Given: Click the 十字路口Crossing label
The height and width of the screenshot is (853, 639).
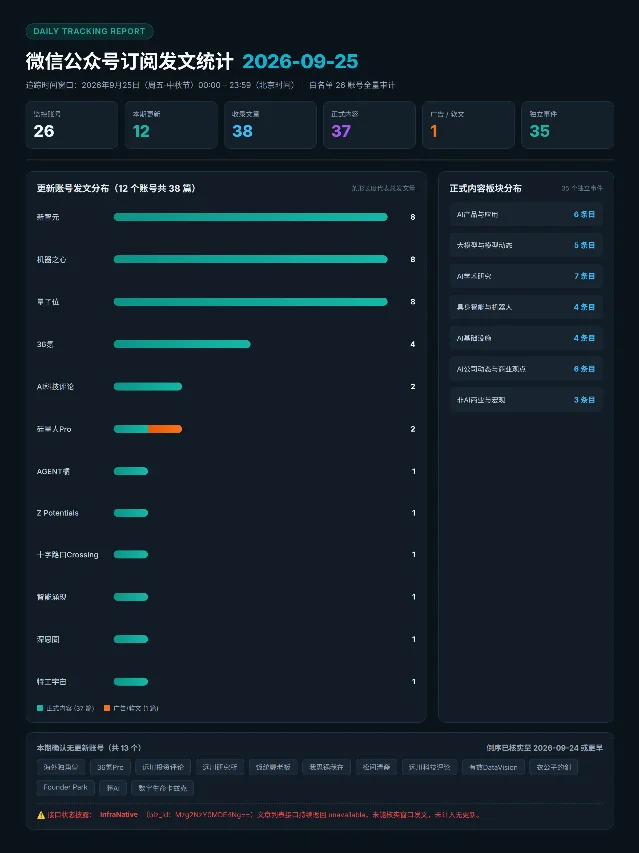Looking at the screenshot, I should [67, 555].
